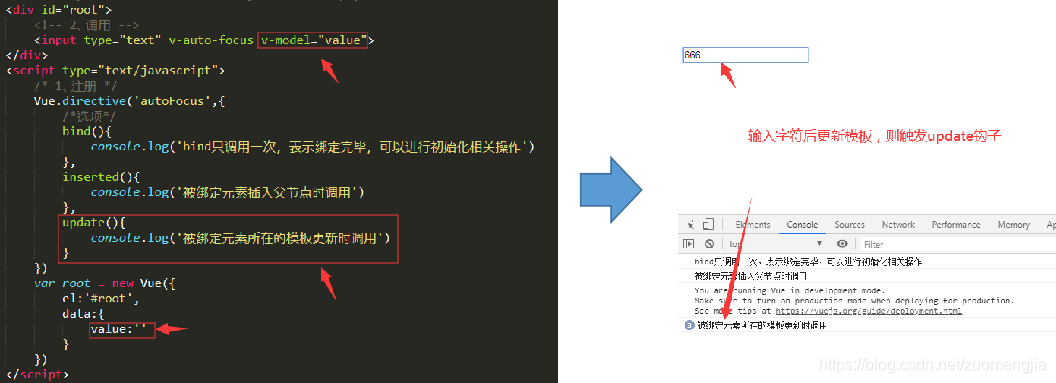Go to the Network tab
The image size is (1056, 383).
click(x=898, y=225)
